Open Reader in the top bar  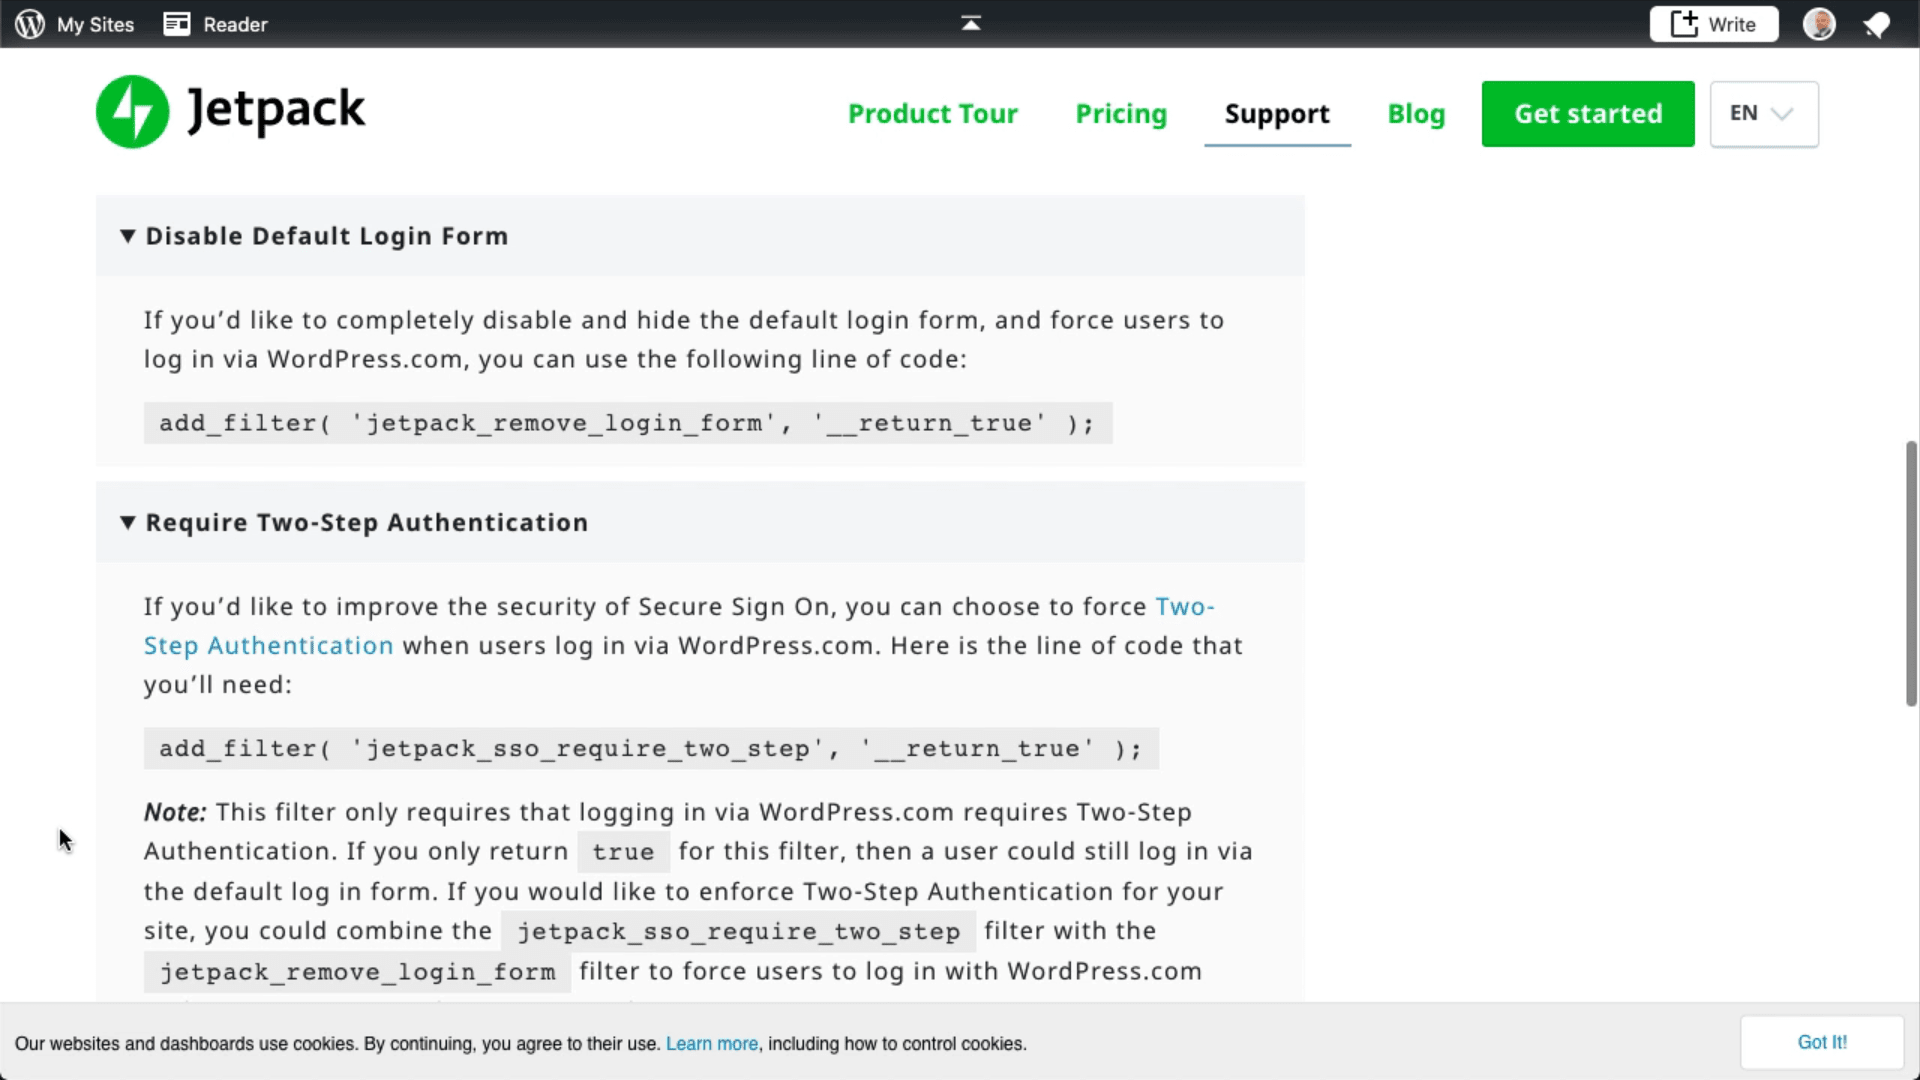tap(216, 24)
